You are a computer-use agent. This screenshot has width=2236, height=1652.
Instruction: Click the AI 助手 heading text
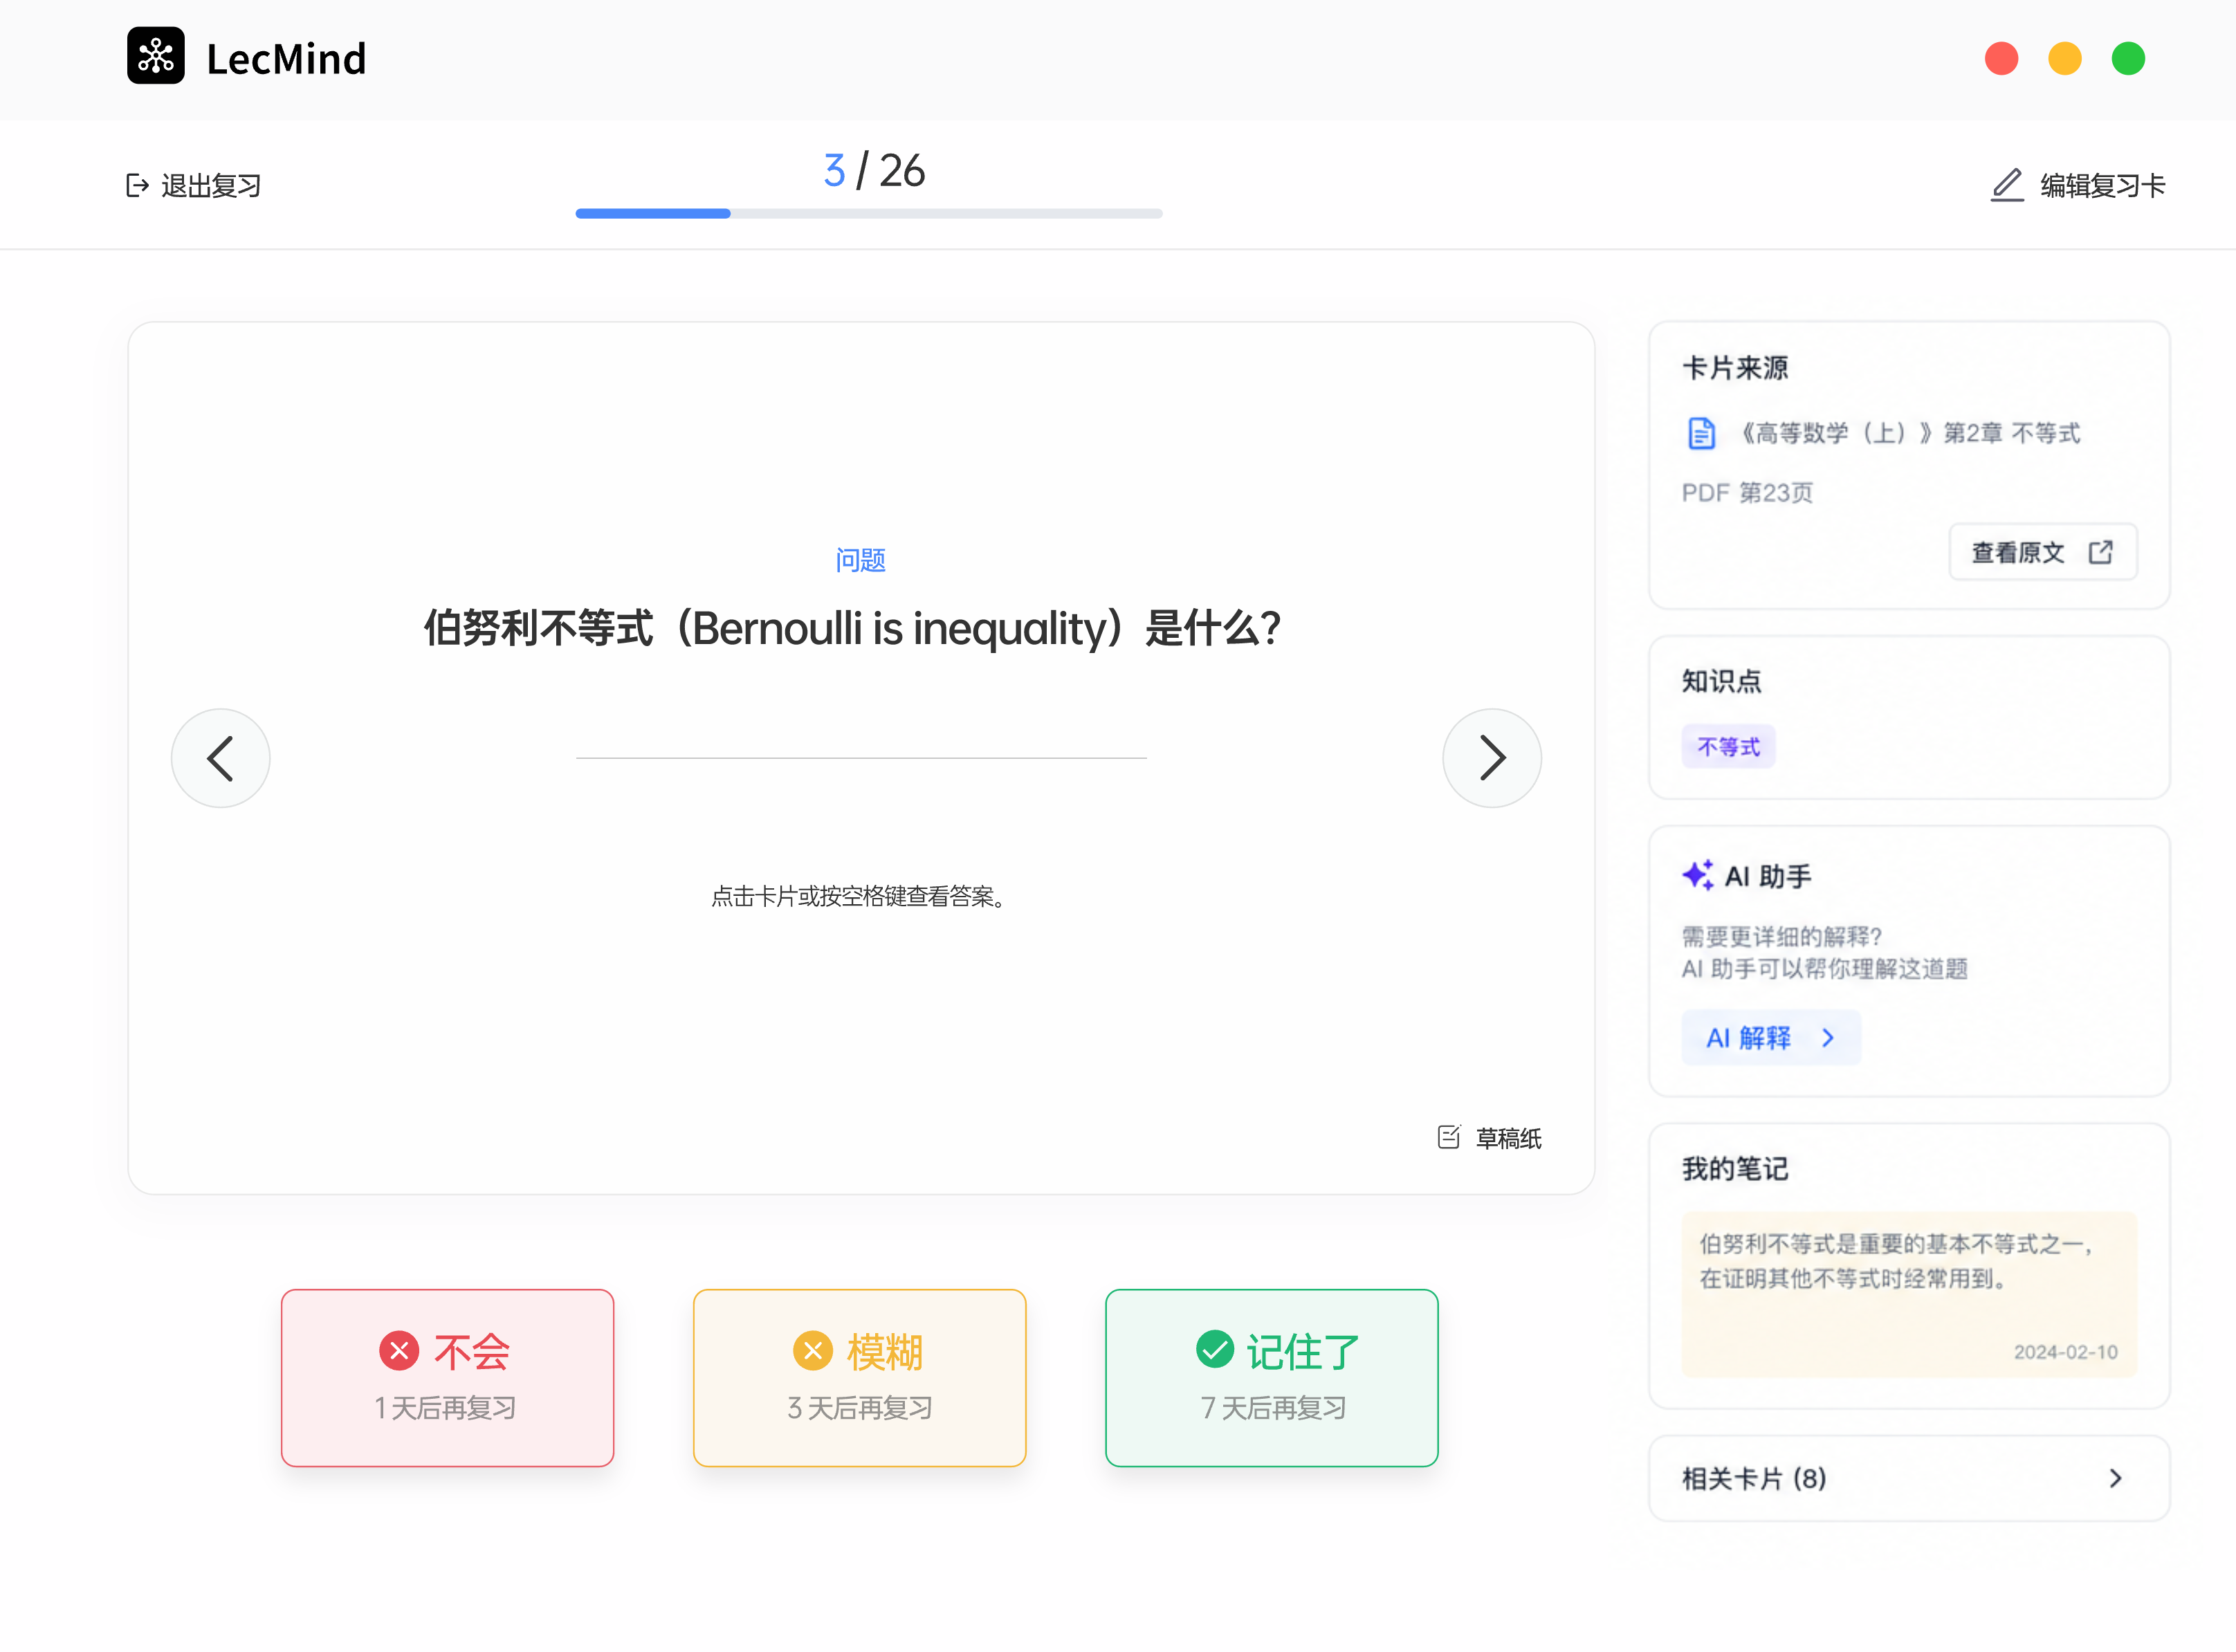pyautogui.click(x=1768, y=876)
